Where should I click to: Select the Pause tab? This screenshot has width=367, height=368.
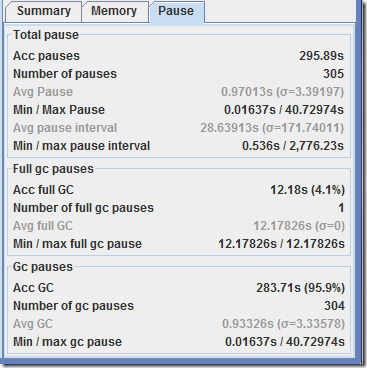pos(177,11)
